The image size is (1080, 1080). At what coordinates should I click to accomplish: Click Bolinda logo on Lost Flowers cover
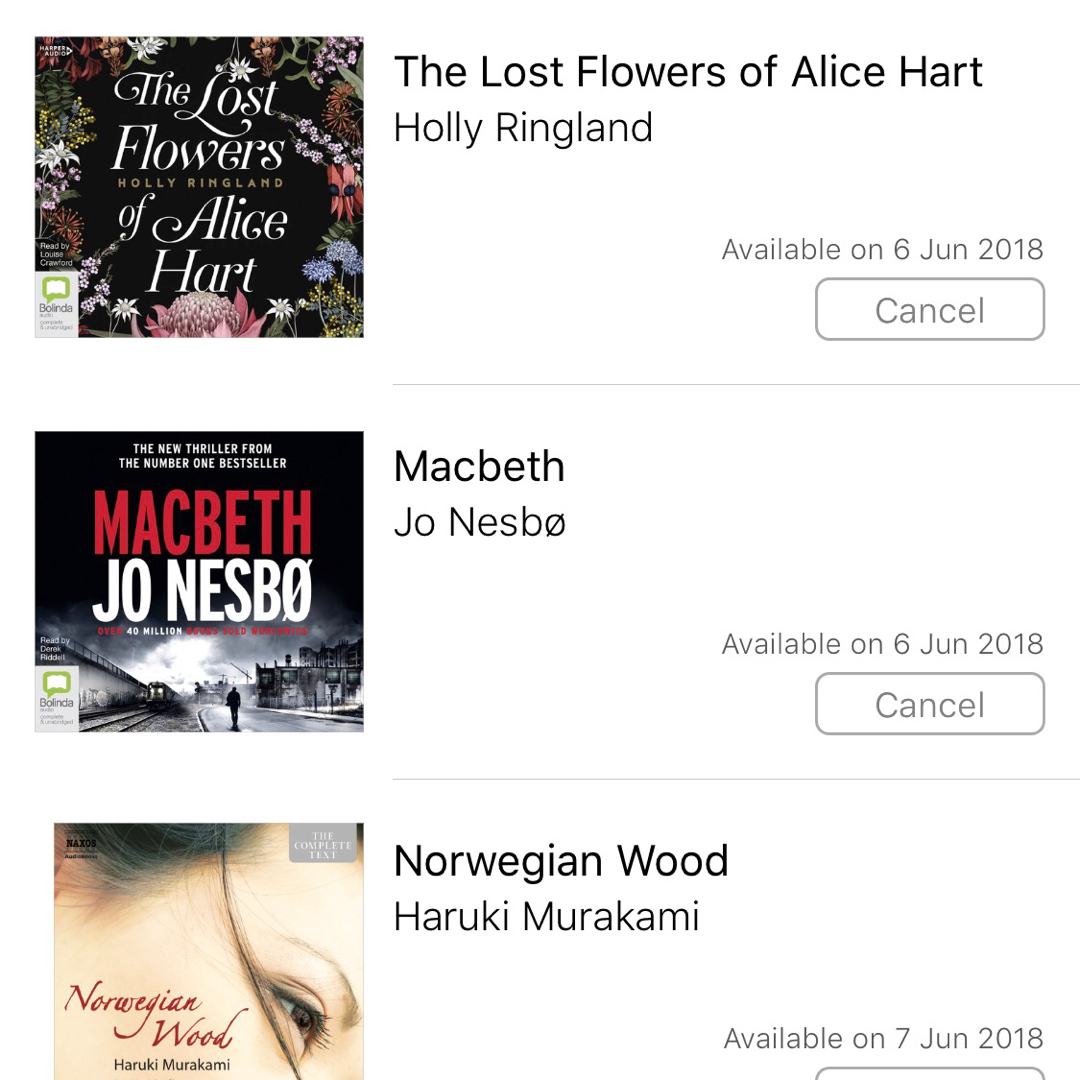[x=56, y=304]
